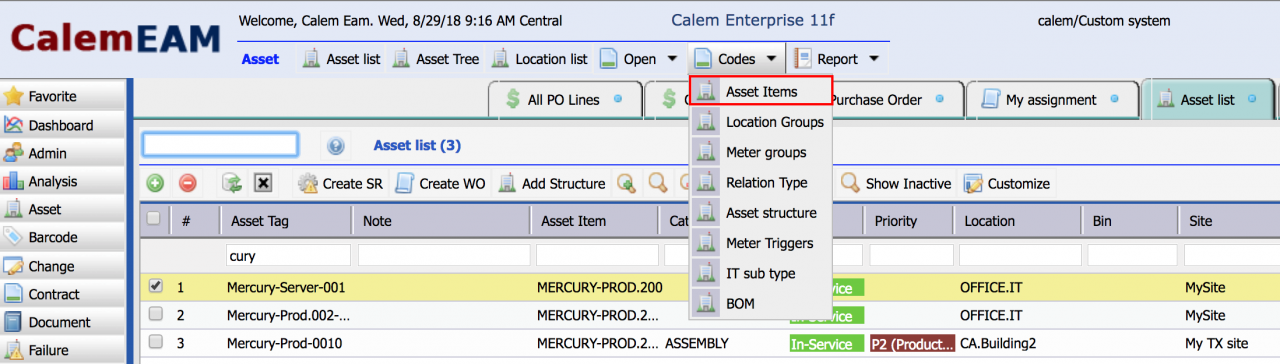Click the blue help question mark icon

(335, 146)
